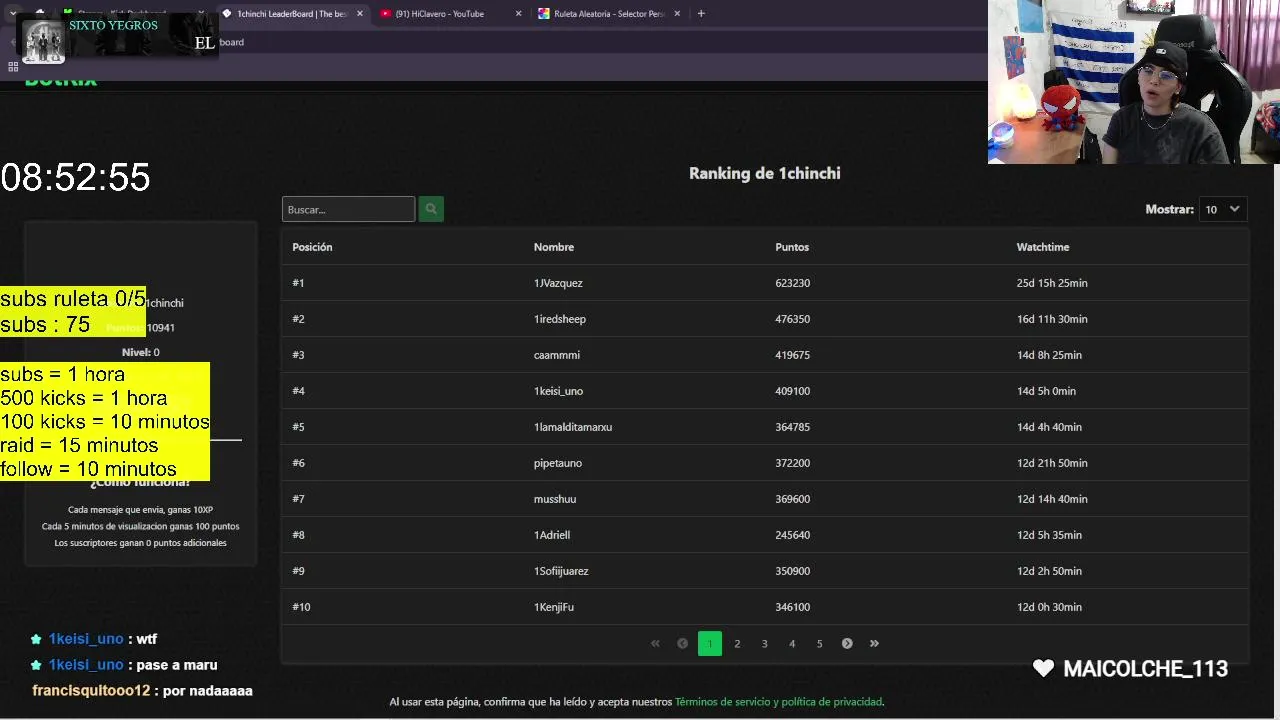Click position #10 cell
The width and height of the screenshot is (1280, 720).
(301, 607)
